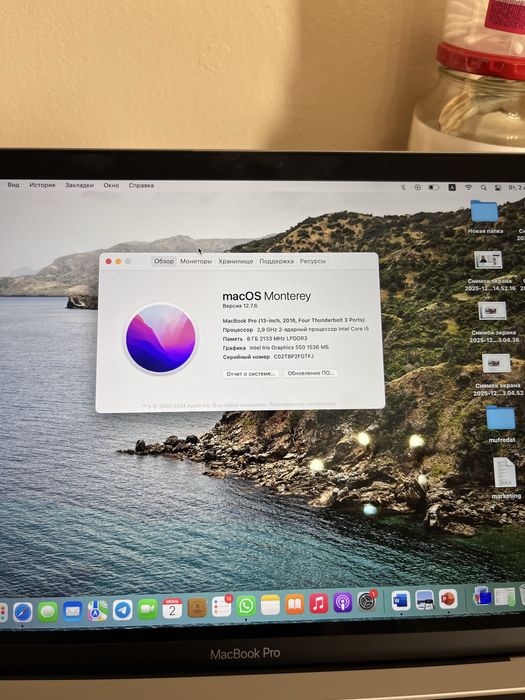Open PowerPoint from the Dock

tap(448, 599)
